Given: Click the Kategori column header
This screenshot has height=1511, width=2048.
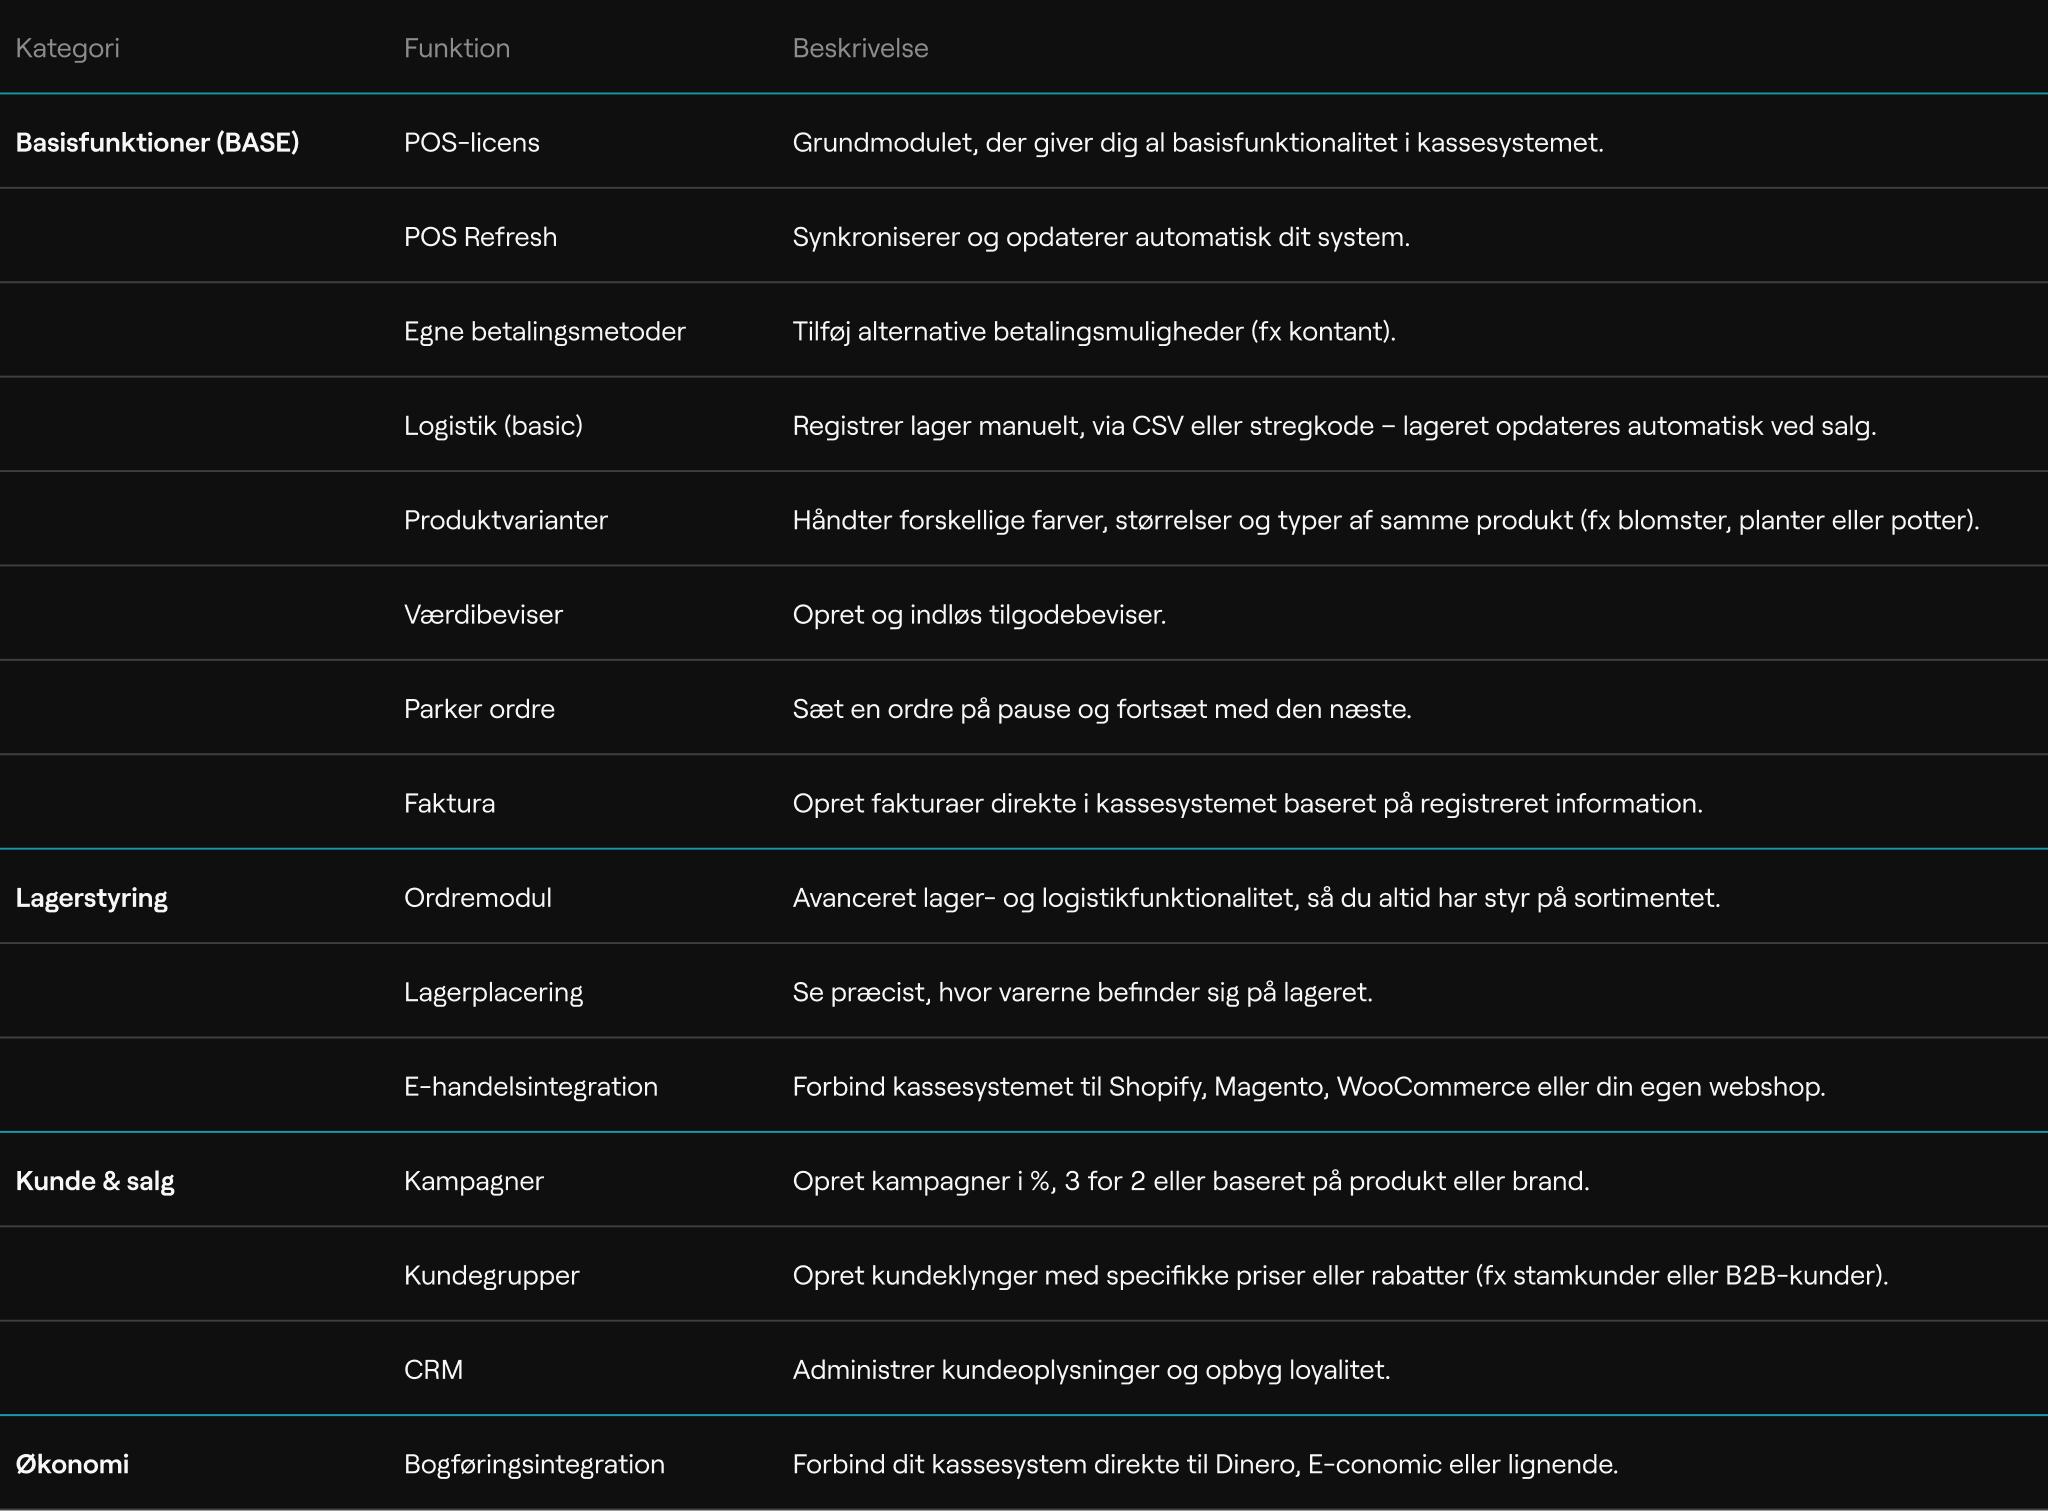Looking at the screenshot, I should click(67, 48).
